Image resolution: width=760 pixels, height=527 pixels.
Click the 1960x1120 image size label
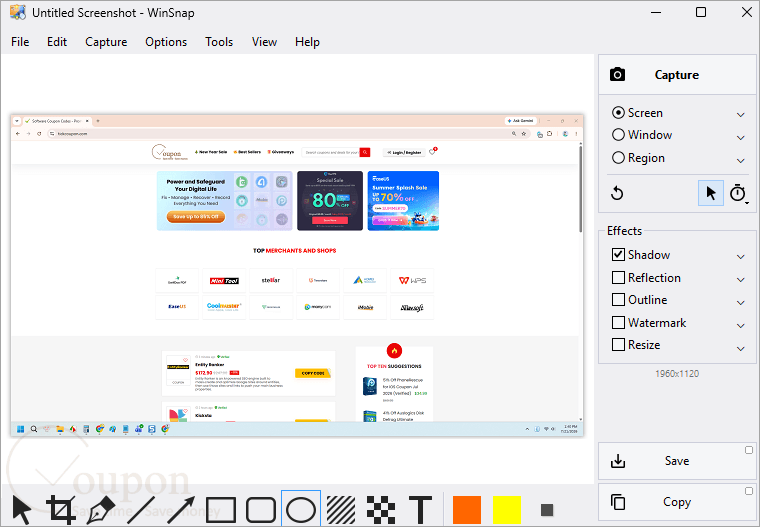[677, 374]
